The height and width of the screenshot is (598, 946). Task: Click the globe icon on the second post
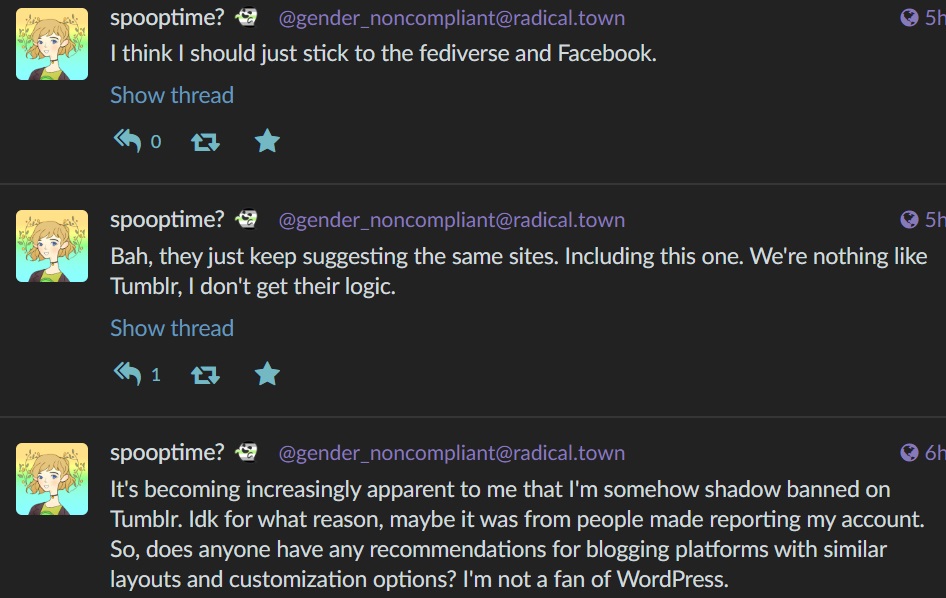909,220
